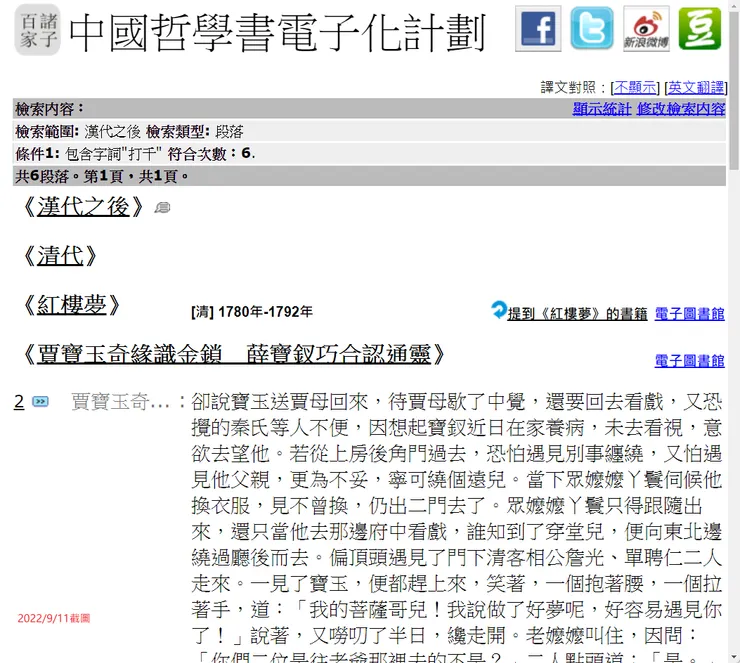Share page on Facebook
740x663 pixels.
pos(538,28)
